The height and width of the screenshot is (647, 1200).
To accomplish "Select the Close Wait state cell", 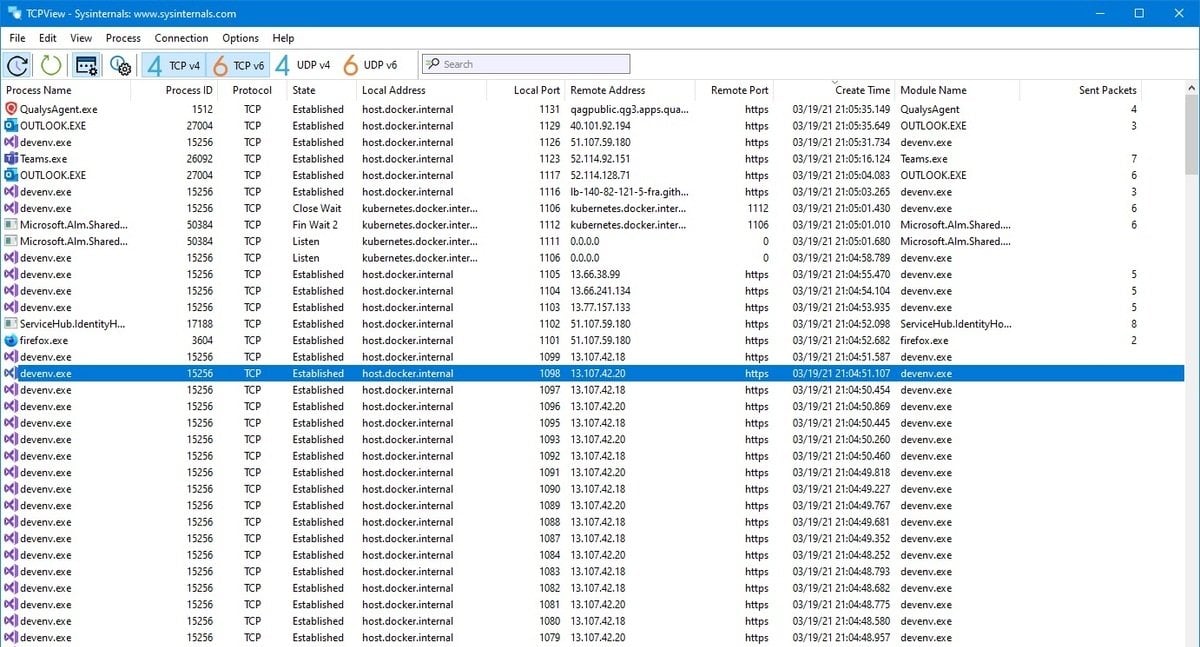I will (317, 208).
